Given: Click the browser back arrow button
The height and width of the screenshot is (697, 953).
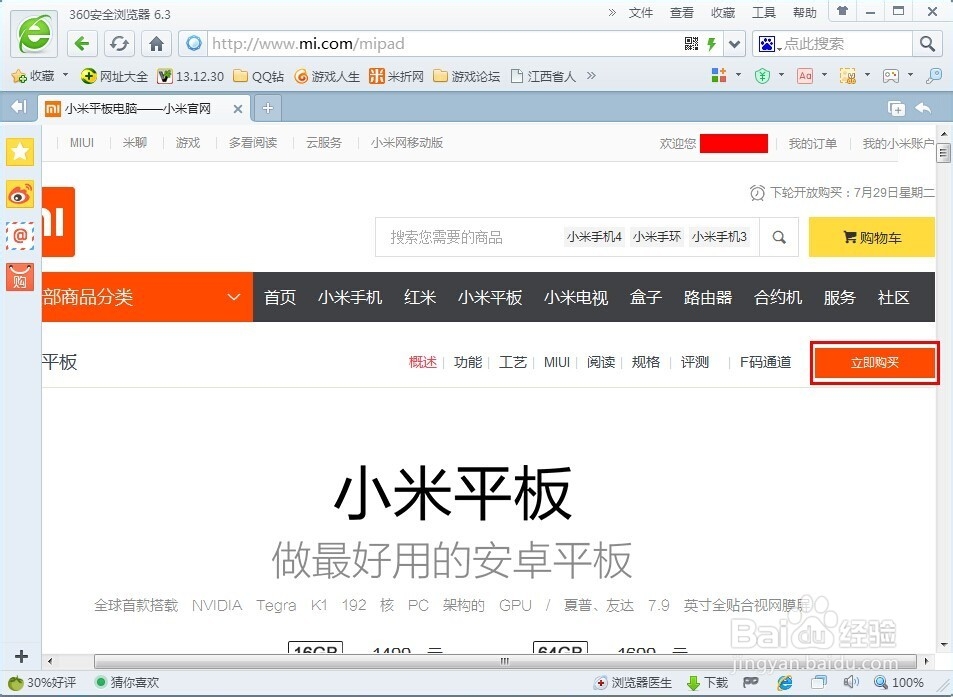Looking at the screenshot, I should [x=82, y=44].
